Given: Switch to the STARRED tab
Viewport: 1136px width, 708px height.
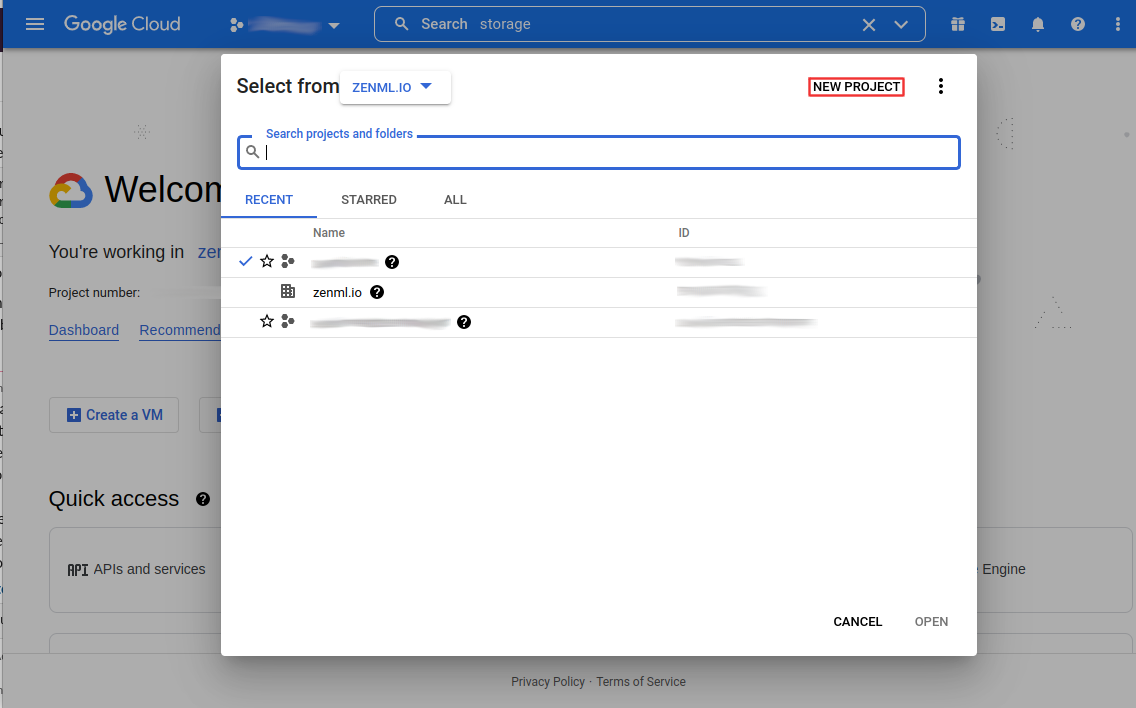Looking at the screenshot, I should [369, 200].
